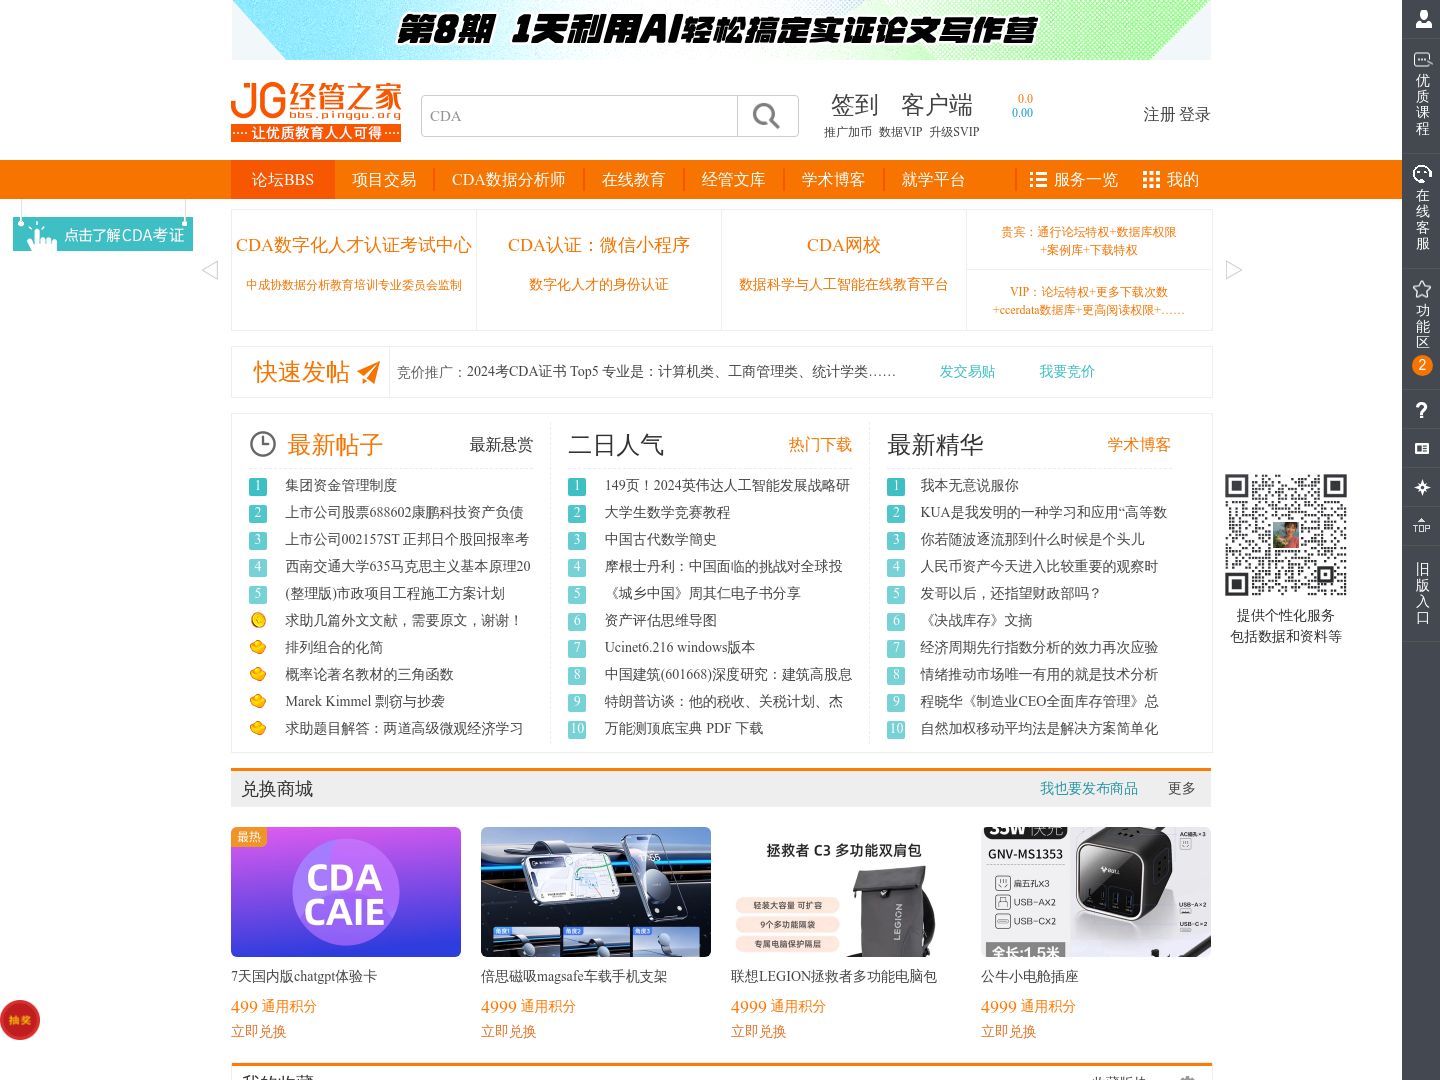Click the paper plane 快速发帖 icon
This screenshot has width=1440, height=1080.
tap(369, 372)
